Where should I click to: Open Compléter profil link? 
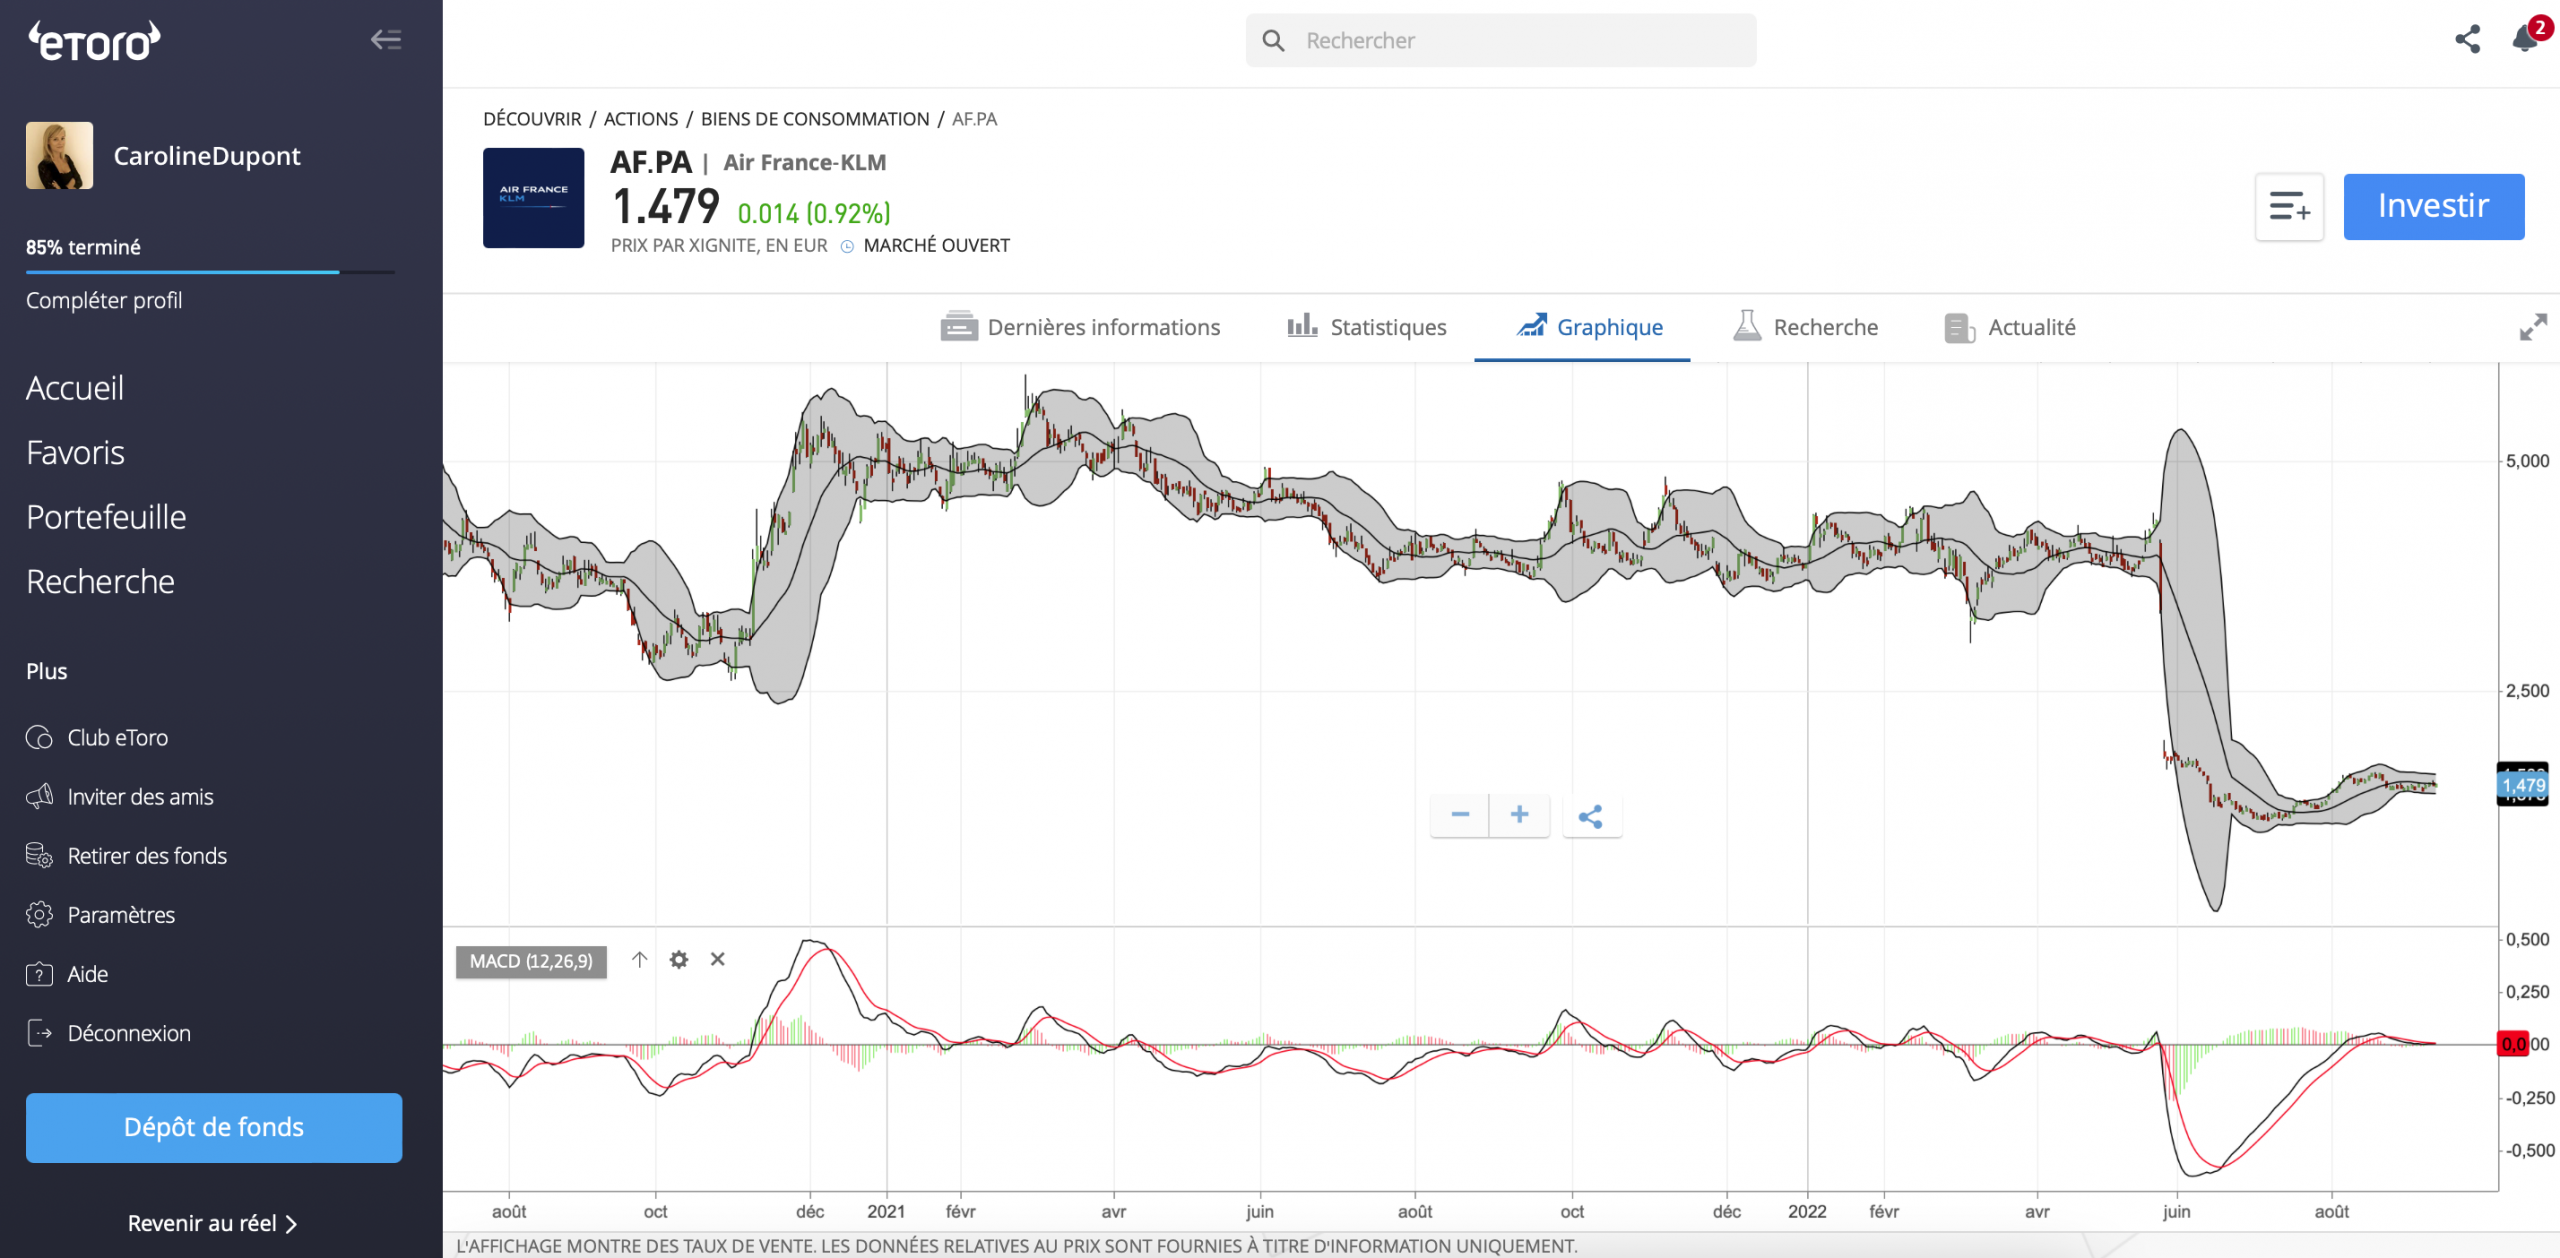click(x=104, y=300)
